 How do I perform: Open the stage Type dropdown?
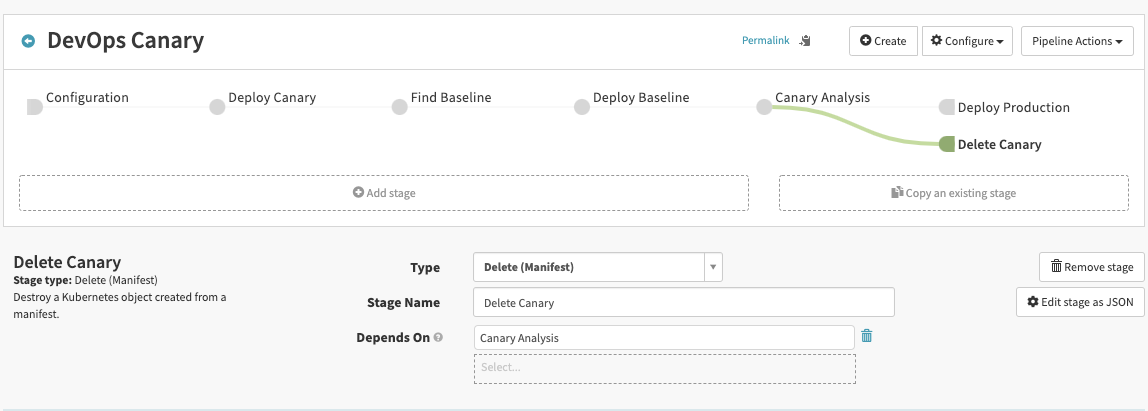pyautogui.click(x=597, y=267)
